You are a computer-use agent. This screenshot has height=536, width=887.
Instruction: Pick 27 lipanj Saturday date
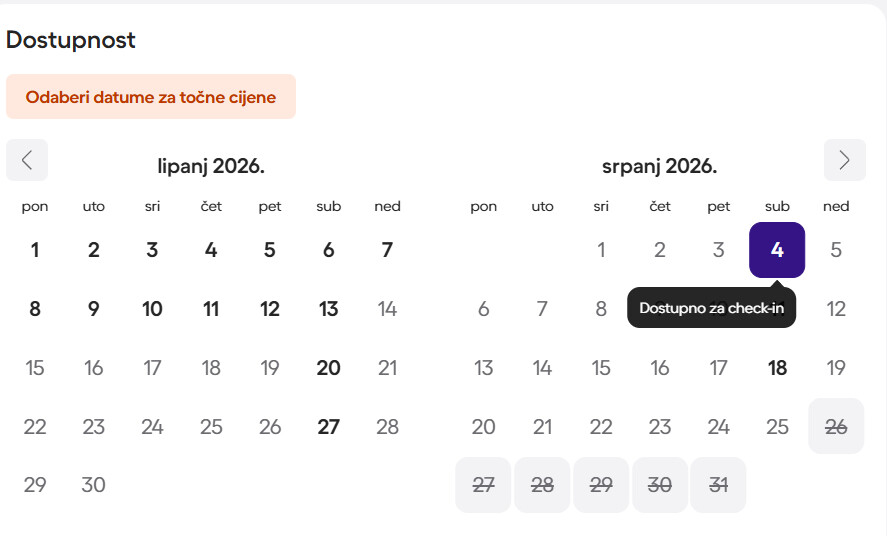[x=328, y=427]
